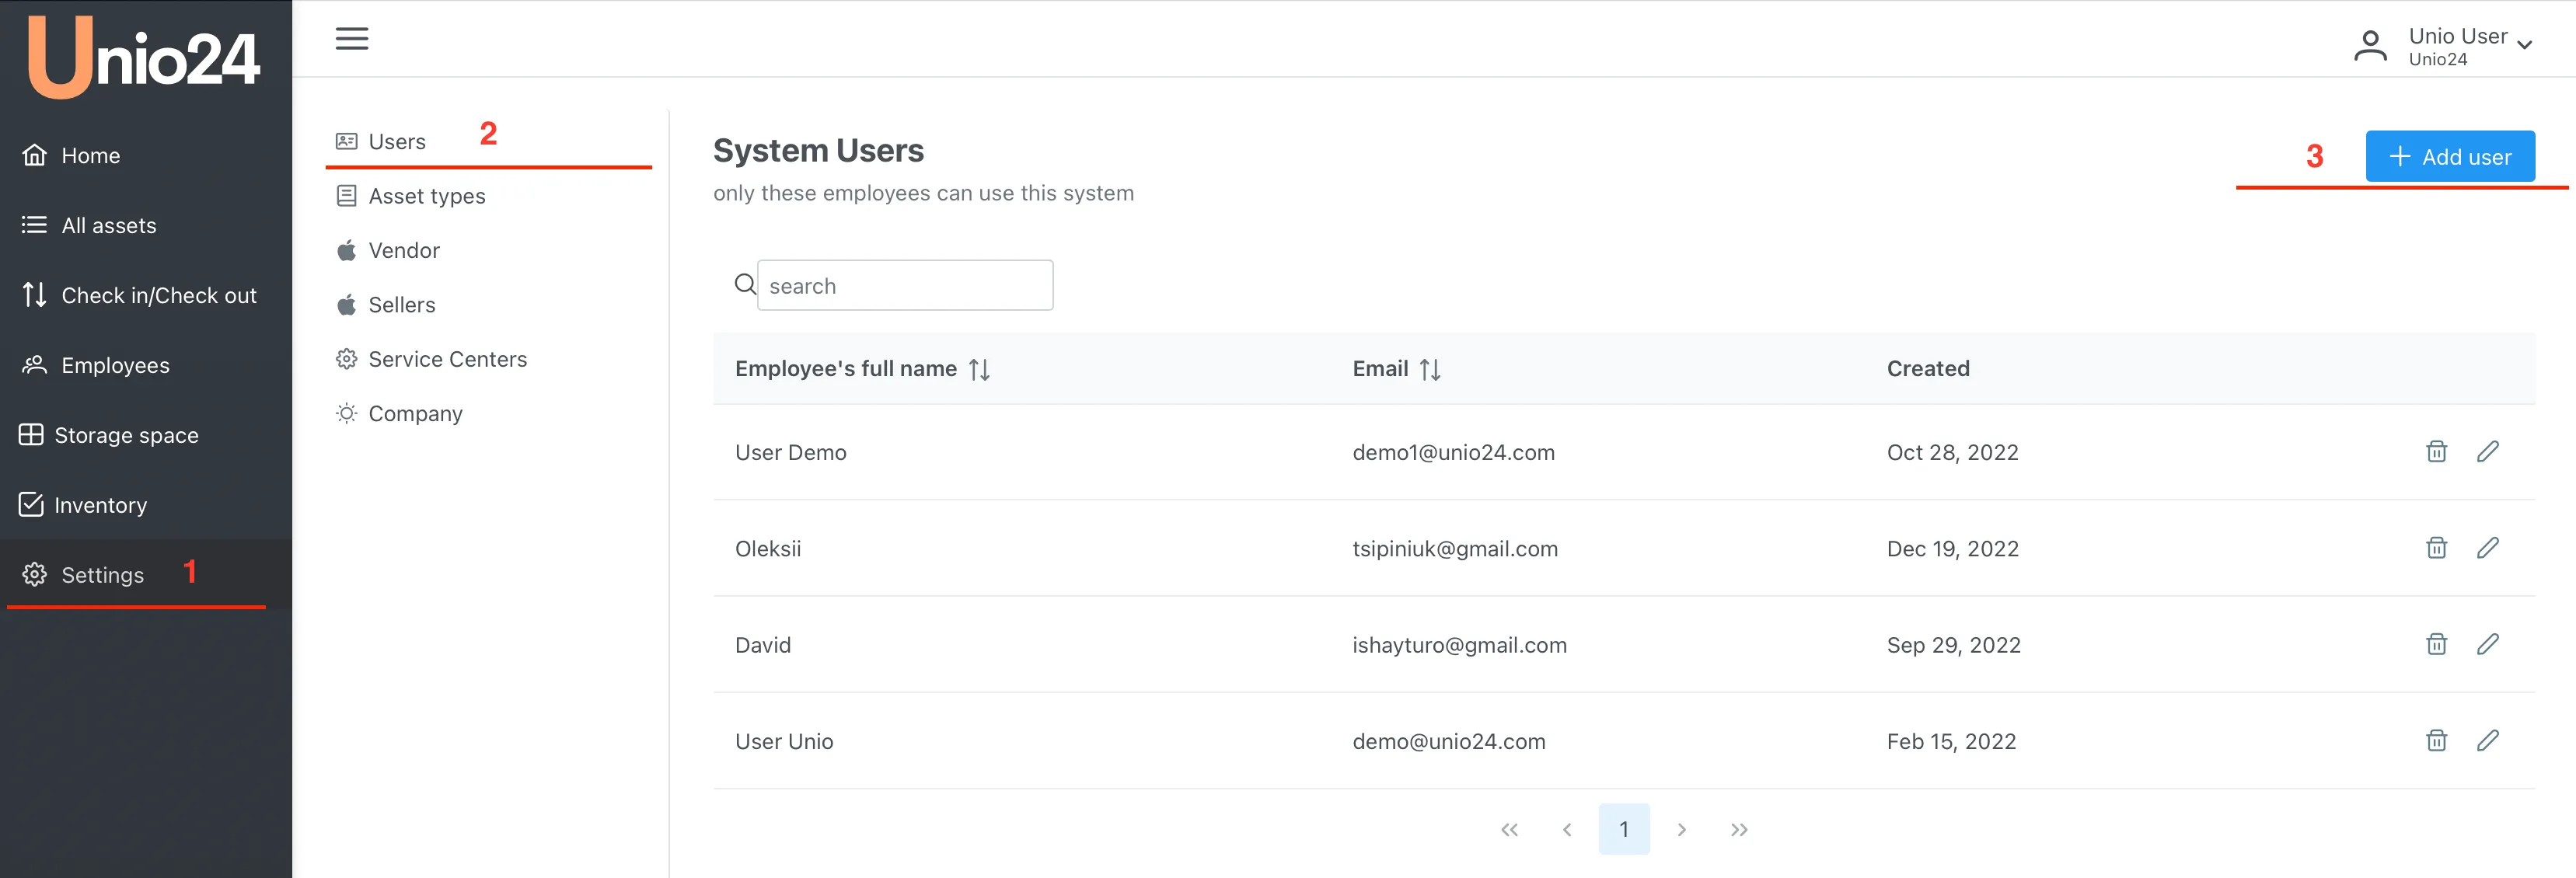Click the Add user button

pyautogui.click(x=2449, y=157)
